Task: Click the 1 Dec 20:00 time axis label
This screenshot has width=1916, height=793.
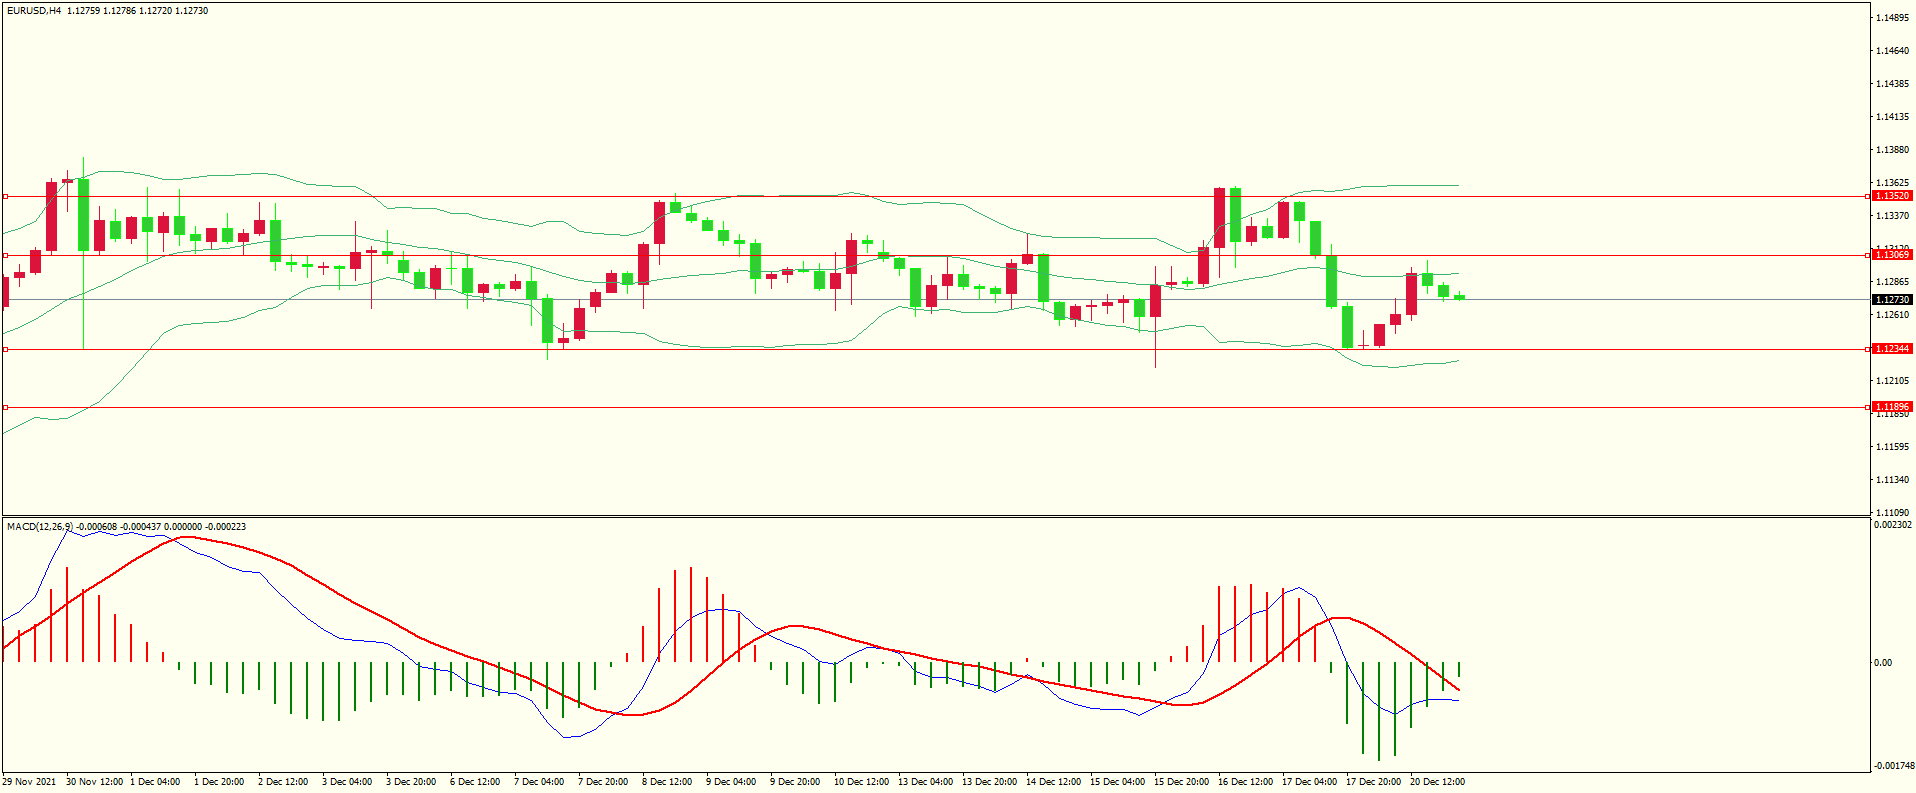Action: click(219, 782)
